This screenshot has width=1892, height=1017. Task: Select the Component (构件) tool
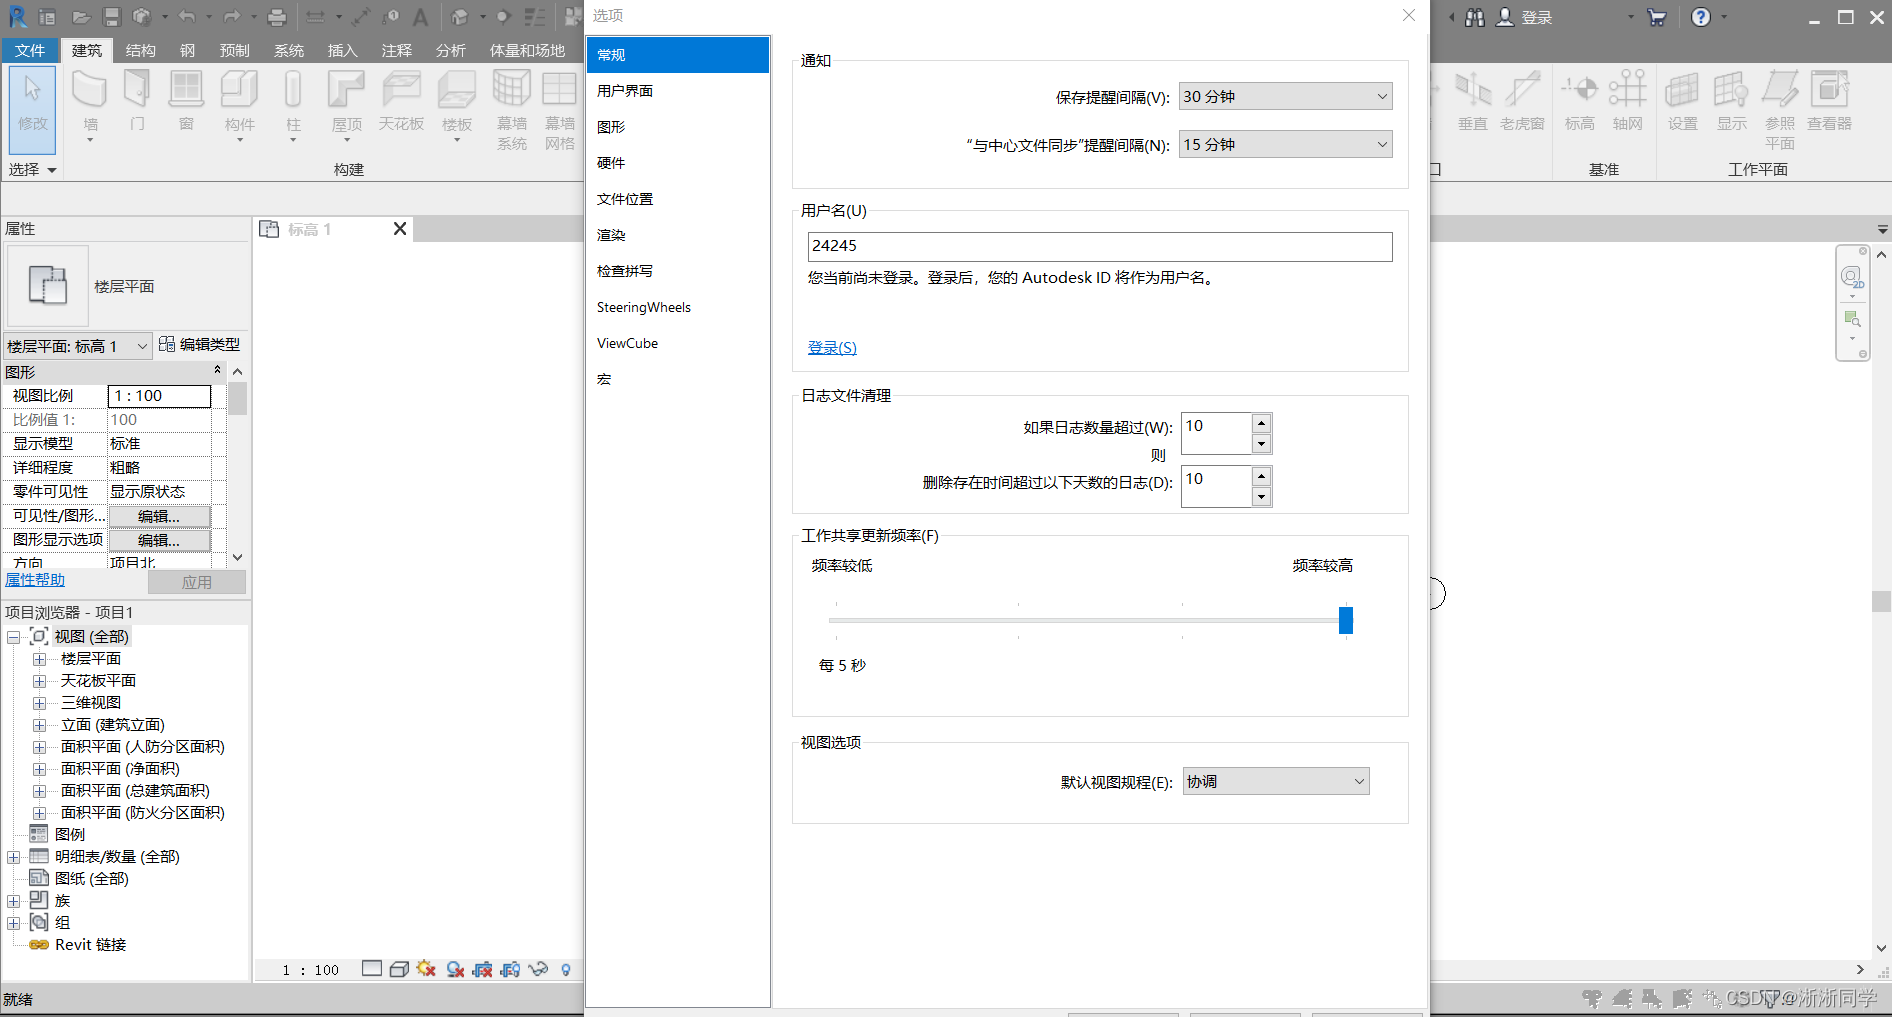pos(240,104)
